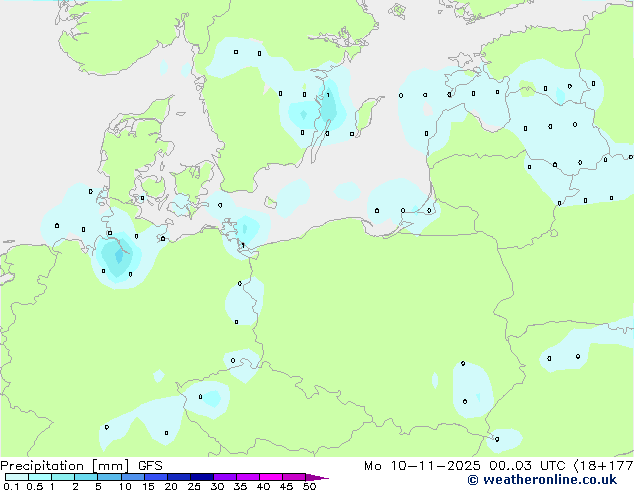Click the 40 to 45 mm legend swatch
The width and height of the screenshot is (634, 490).
pyautogui.click(x=271, y=477)
